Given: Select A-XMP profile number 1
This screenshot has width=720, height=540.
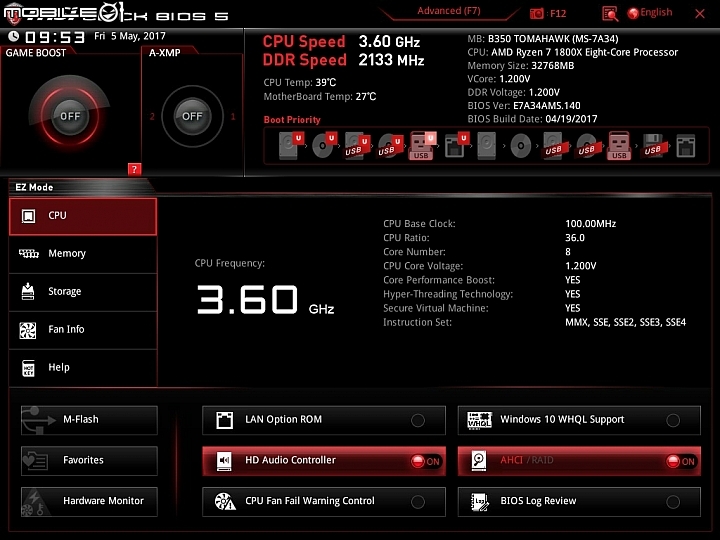Looking at the screenshot, I should coord(233,117).
